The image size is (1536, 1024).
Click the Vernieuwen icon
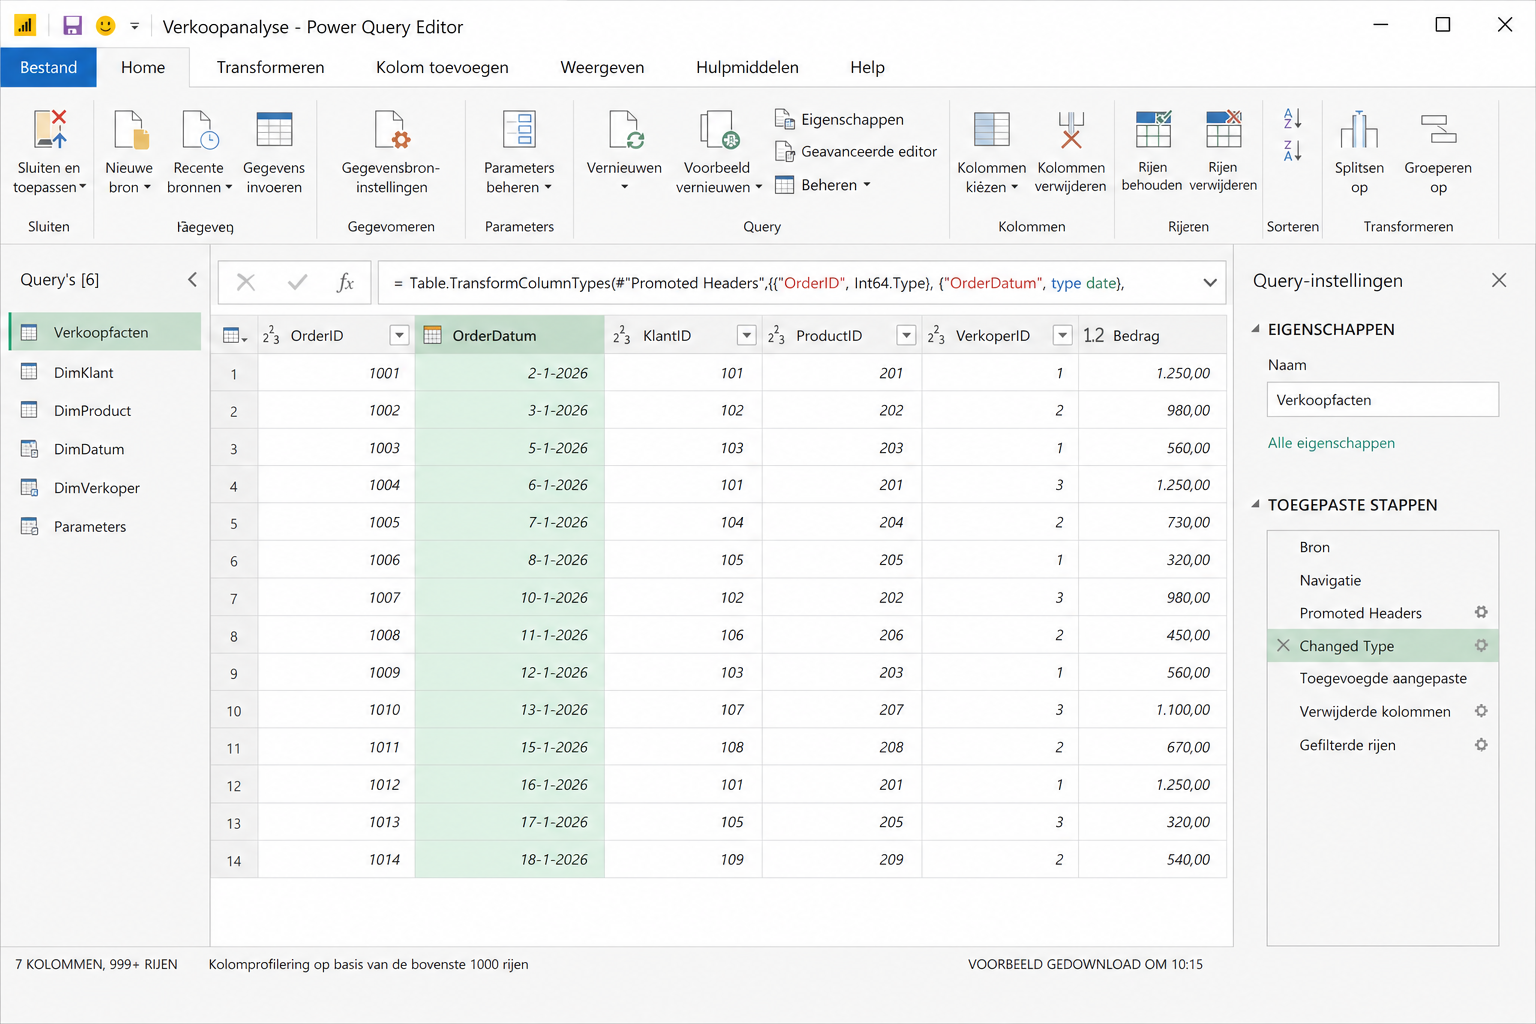(625, 130)
